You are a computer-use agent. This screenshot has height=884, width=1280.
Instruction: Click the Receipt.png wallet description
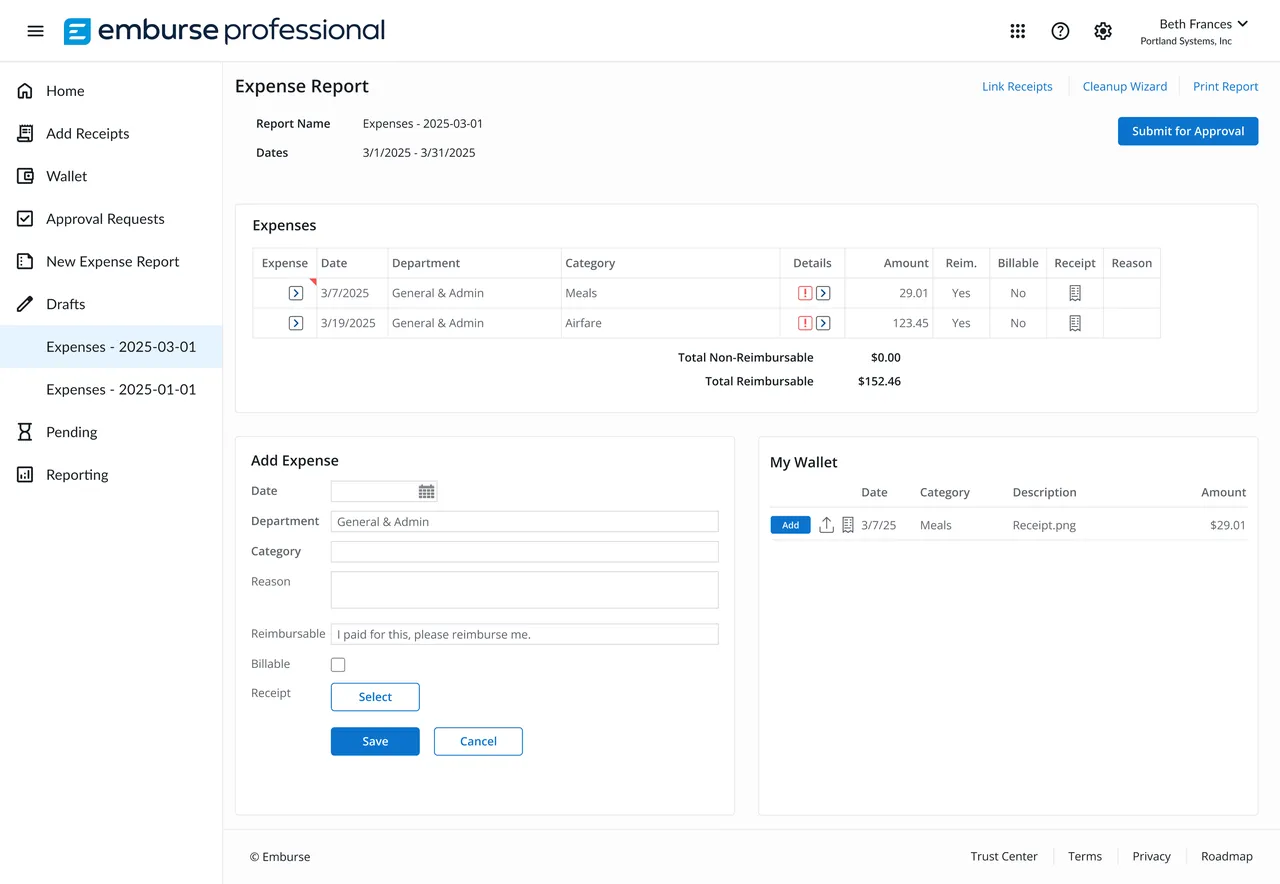pyautogui.click(x=1044, y=525)
